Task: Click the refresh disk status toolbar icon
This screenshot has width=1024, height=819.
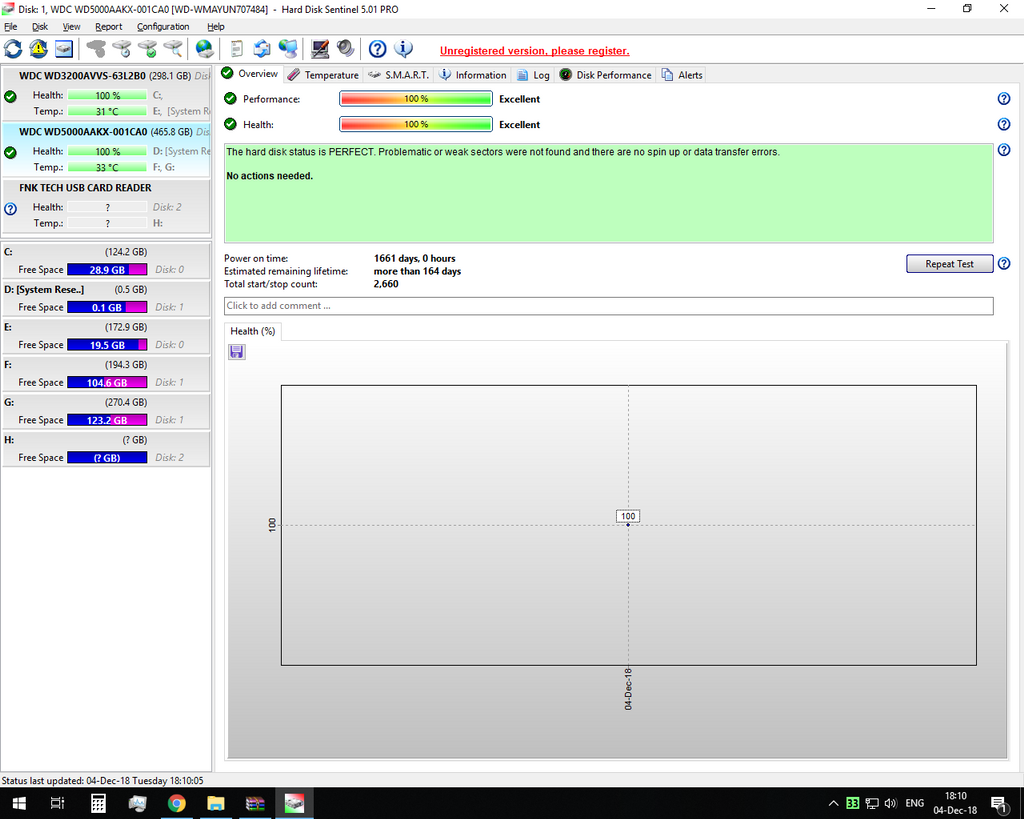Action: point(13,49)
